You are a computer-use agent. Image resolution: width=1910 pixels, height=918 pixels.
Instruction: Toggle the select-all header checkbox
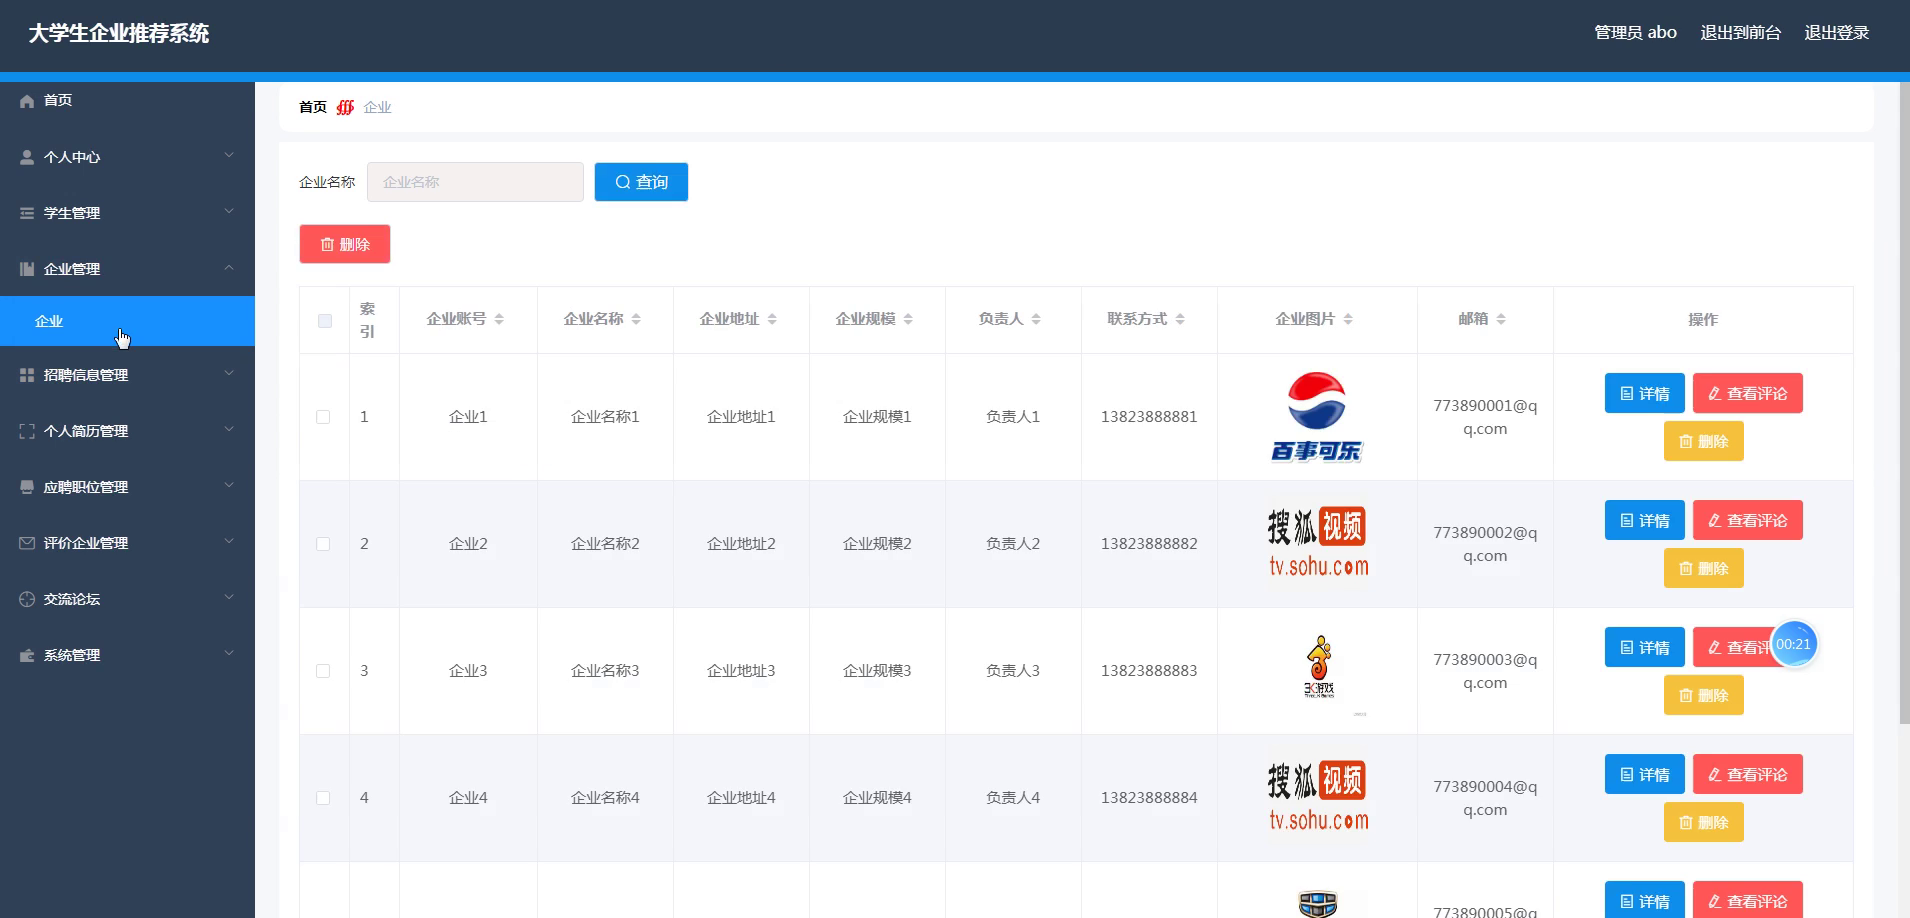pos(325,321)
